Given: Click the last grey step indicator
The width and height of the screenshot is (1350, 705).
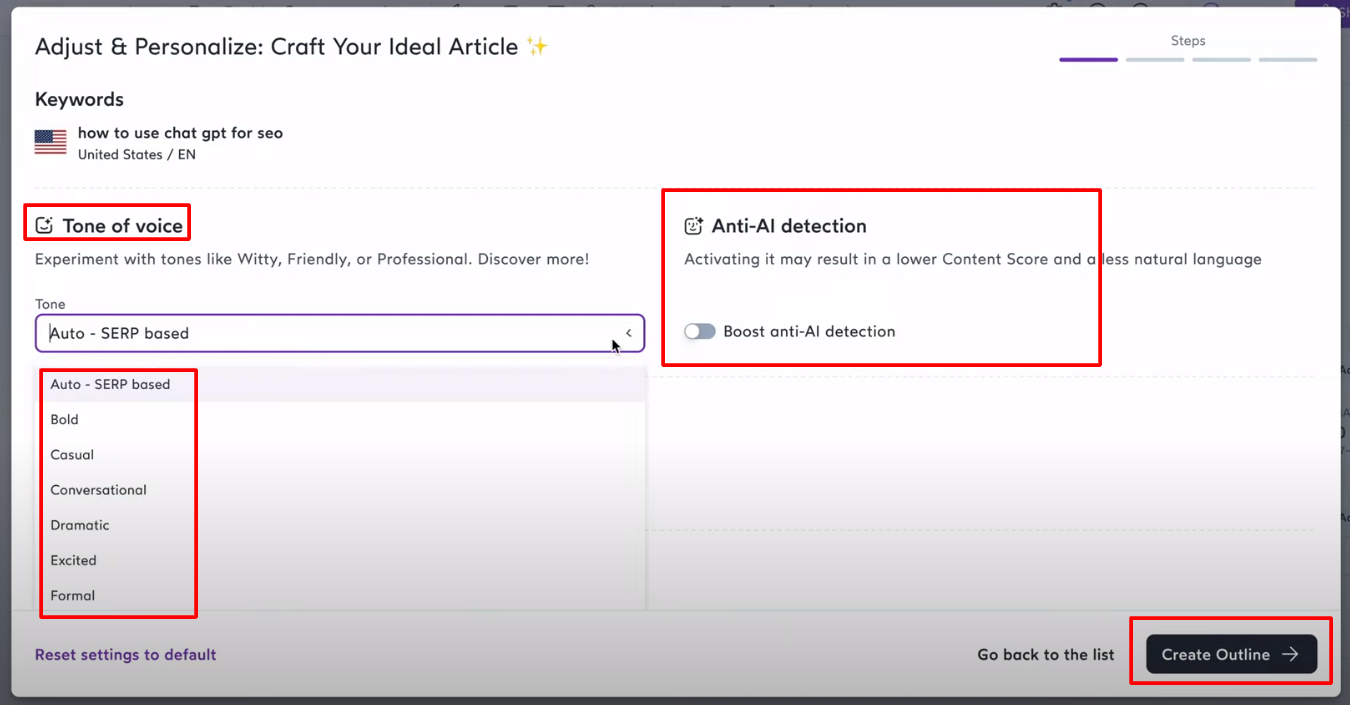Looking at the screenshot, I should point(1287,60).
